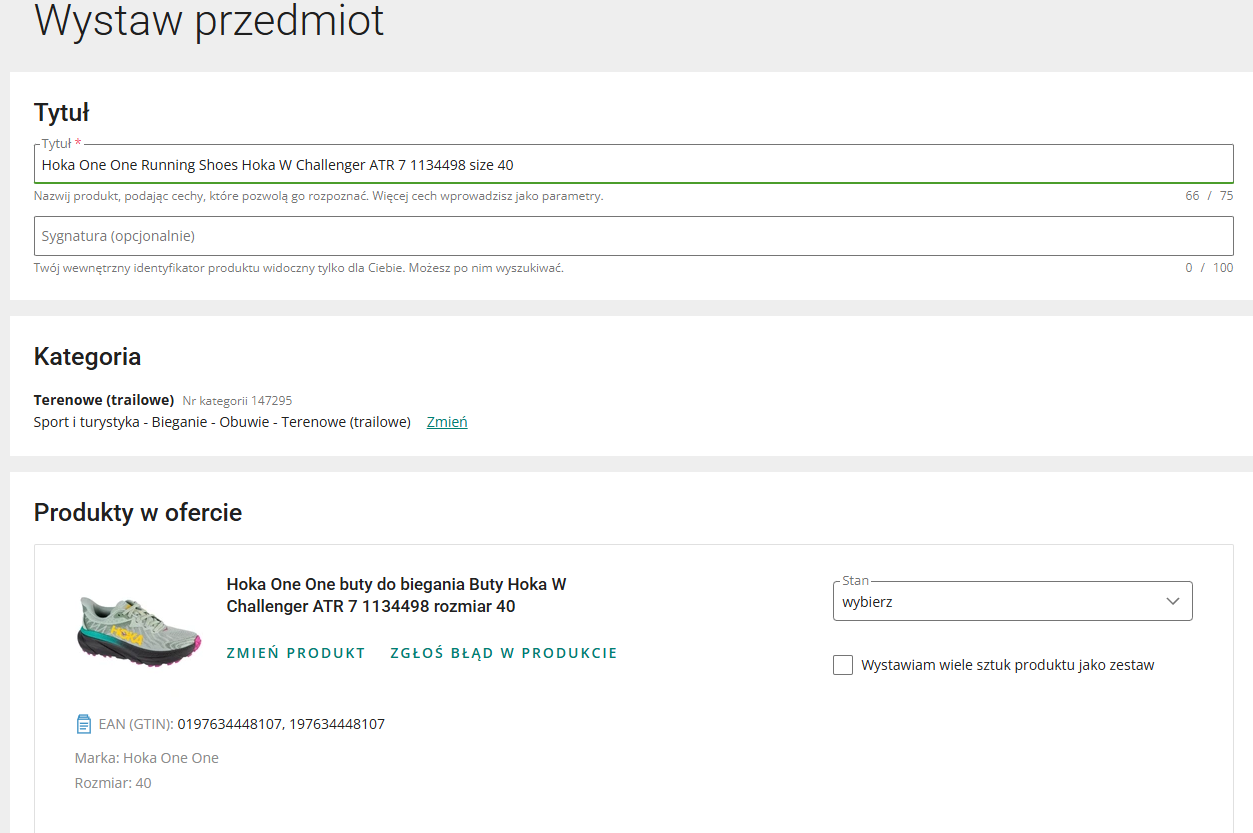Click the 'Marka: Hoka One One' text

point(147,758)
